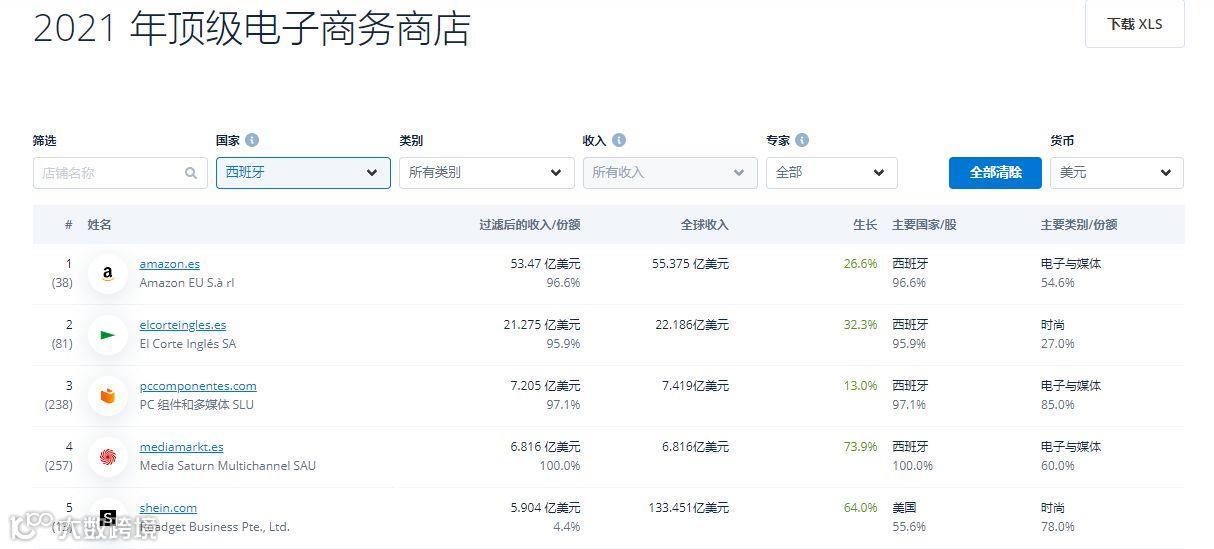1214x549 pixels.
Task: Click info icon next to 国家
Action: coord(252,141)
